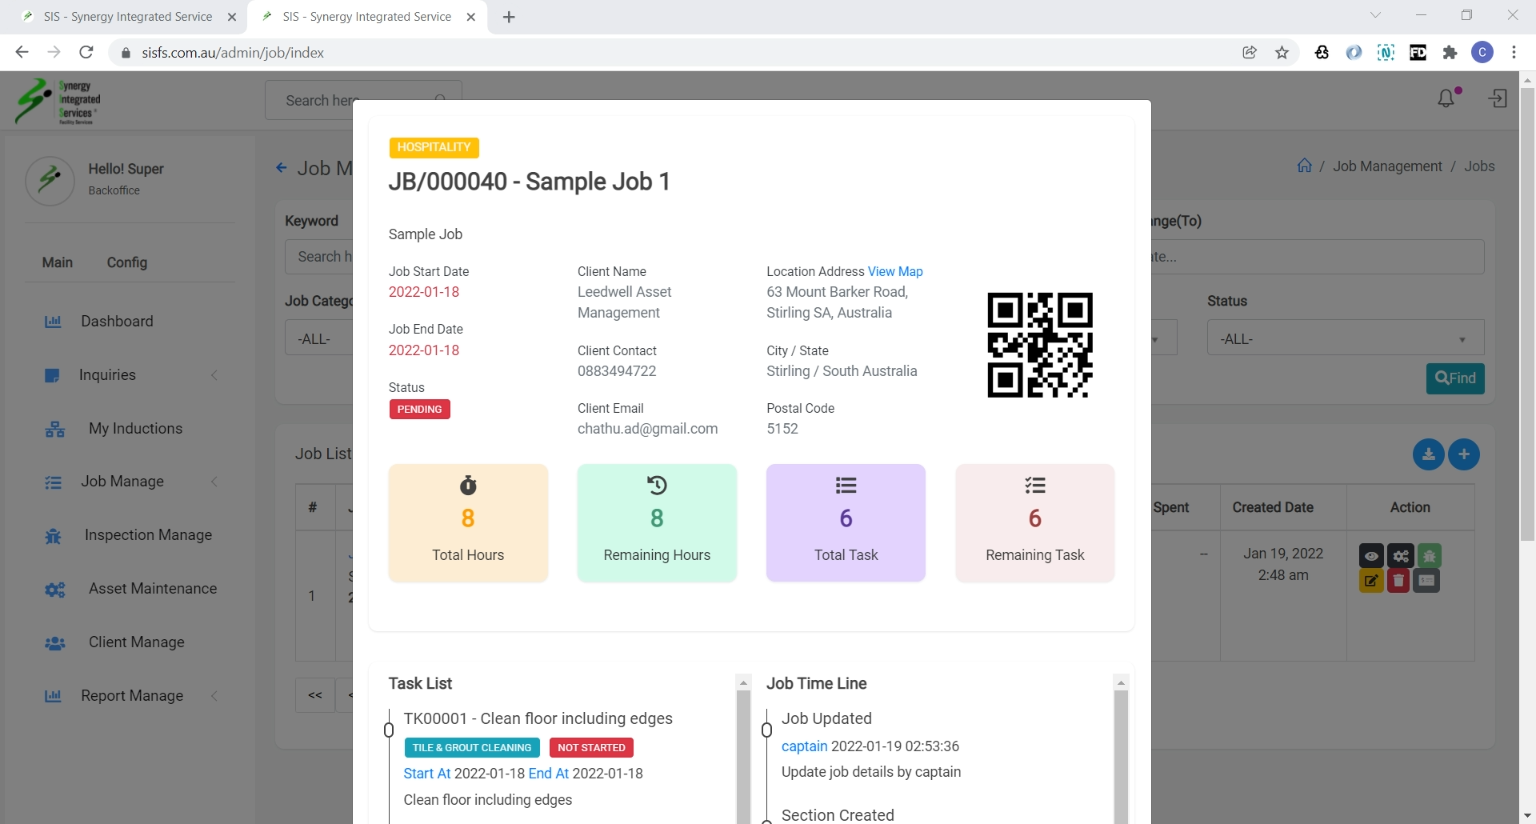Click the logout icon in header
The height and width of the screenshot is (824, 1536).
[1497, 98]
